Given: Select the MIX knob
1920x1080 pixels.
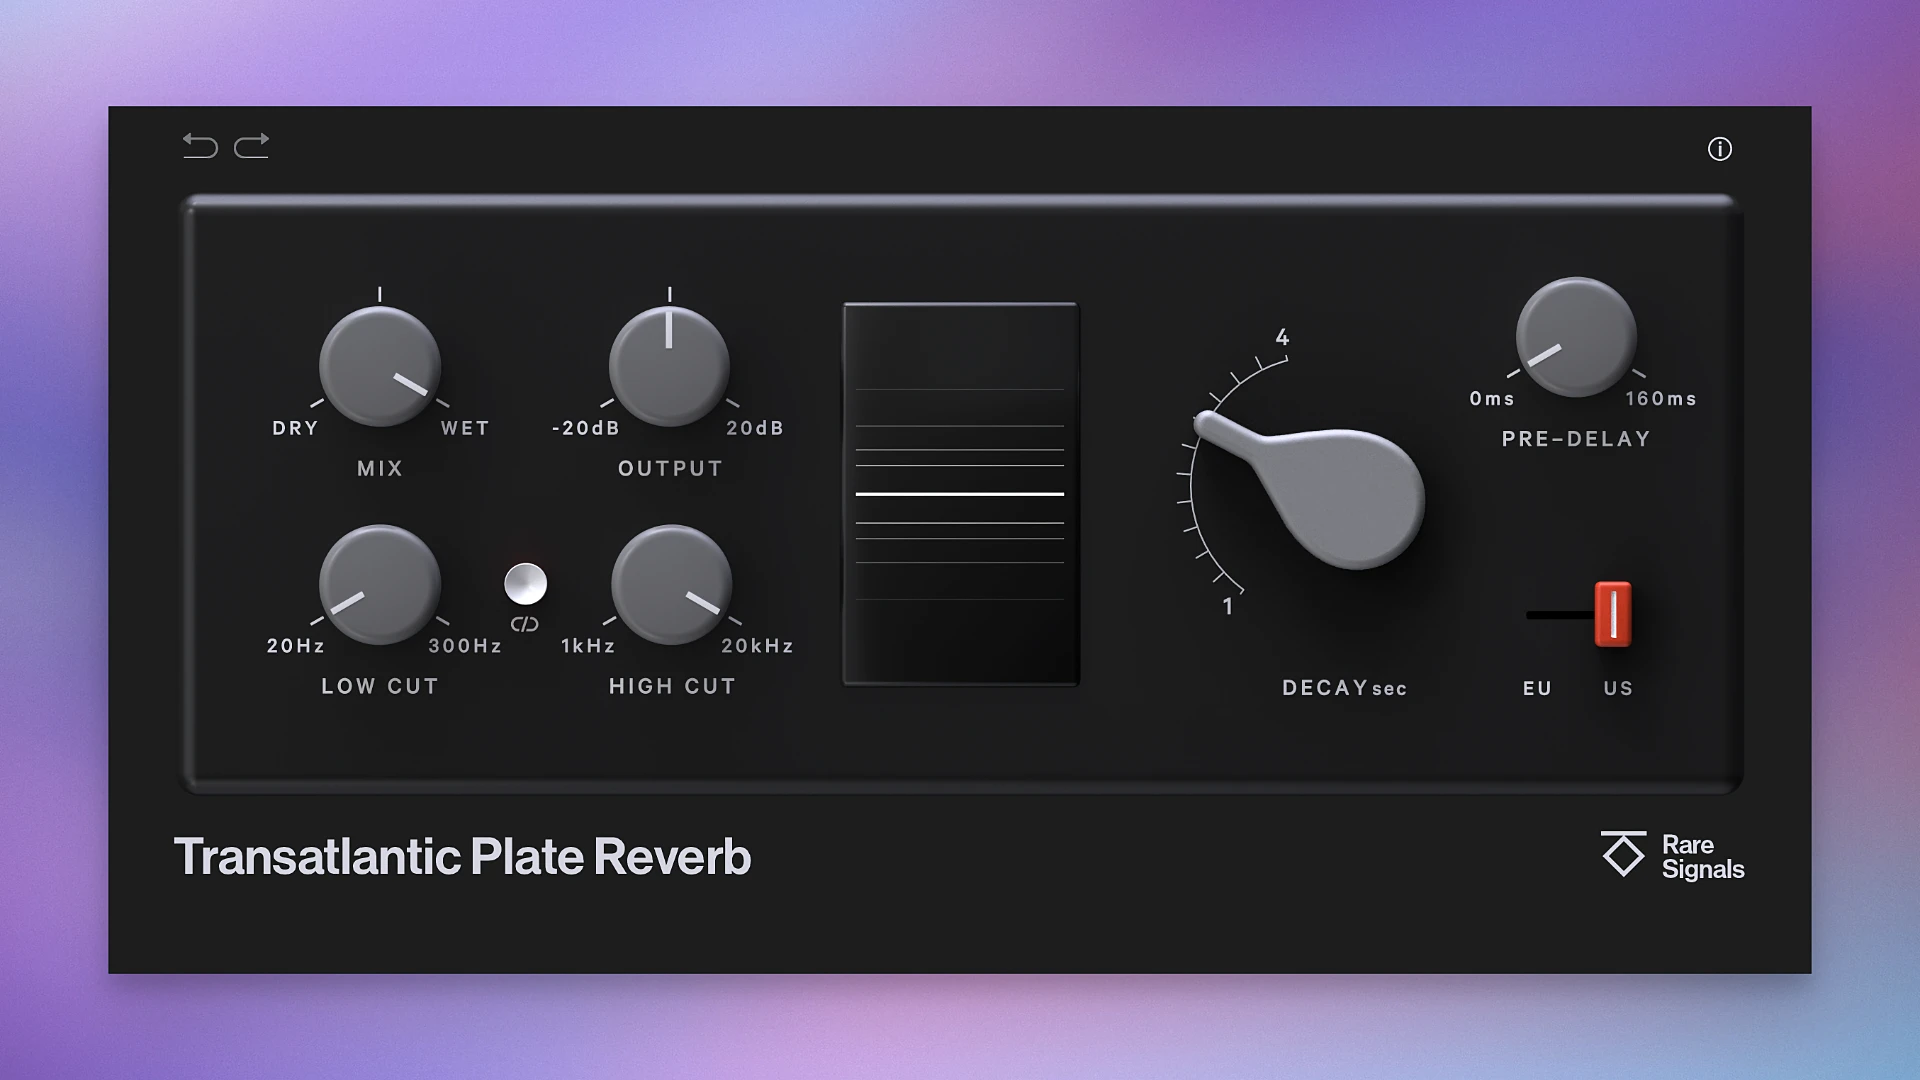Looking at the screenshot, I should click(380, 367).
